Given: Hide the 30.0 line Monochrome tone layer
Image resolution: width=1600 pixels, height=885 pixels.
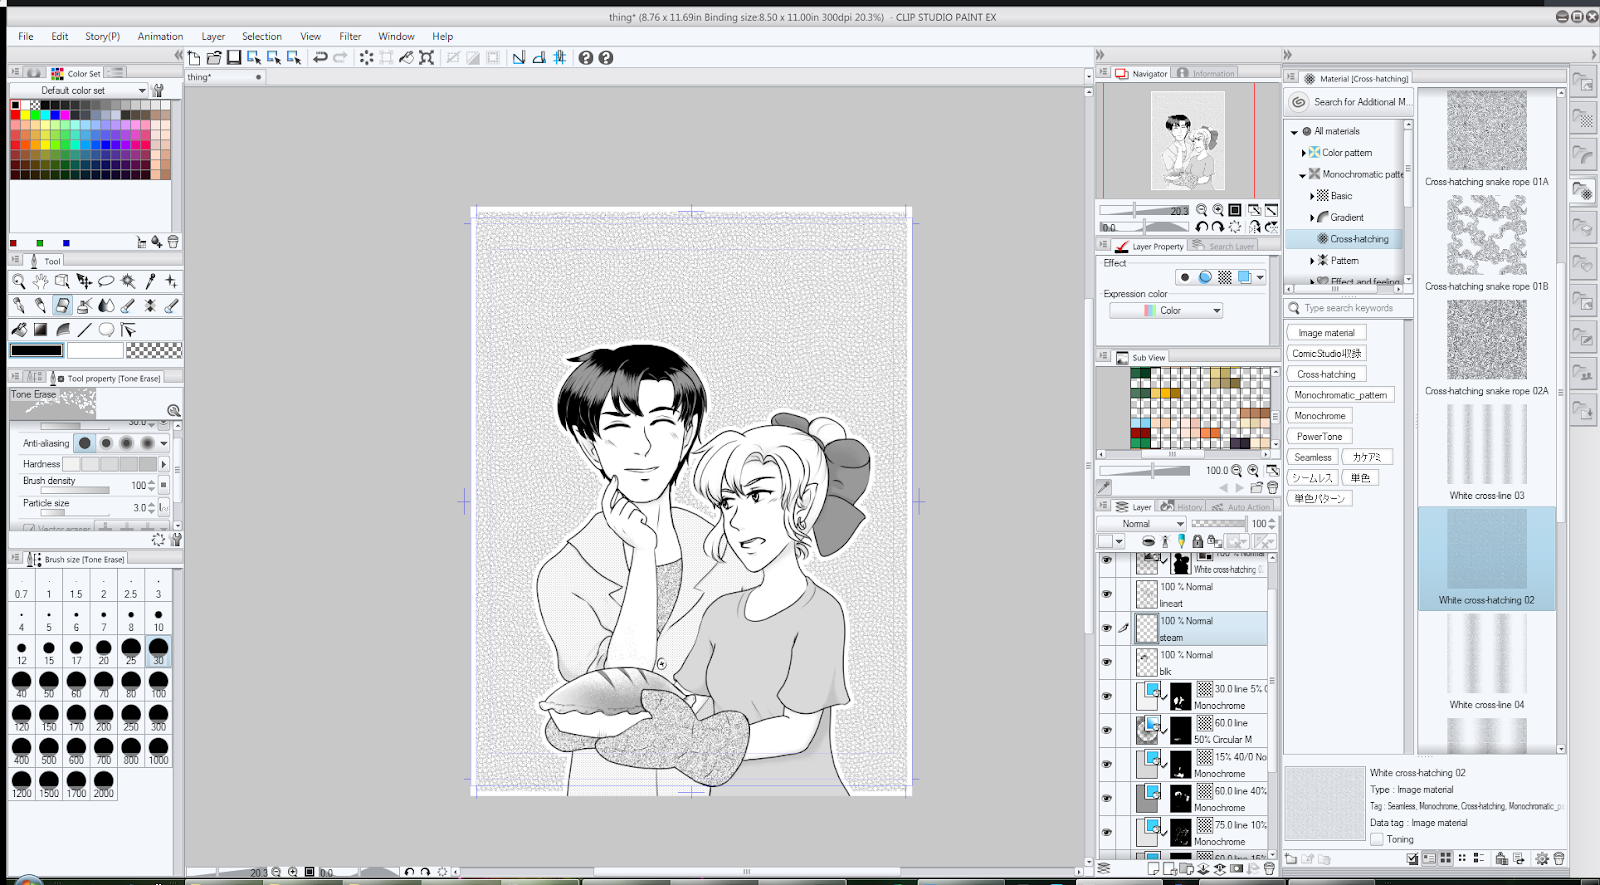Looking at the screenshot, I should tap(1106, 696).
